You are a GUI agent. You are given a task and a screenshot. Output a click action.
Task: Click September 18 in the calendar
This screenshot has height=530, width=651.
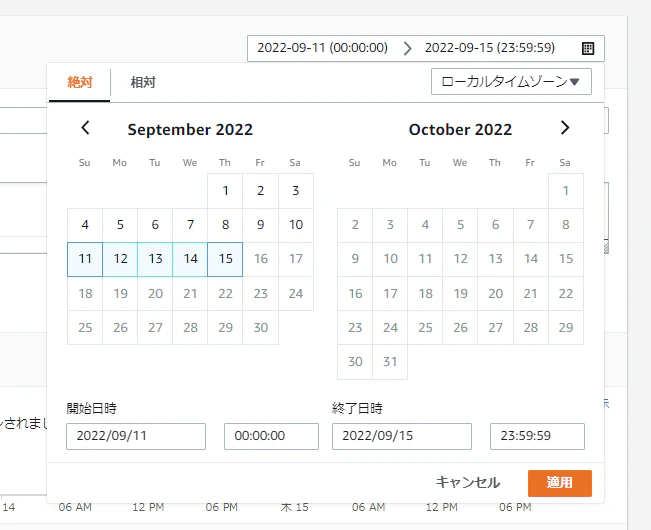click(x=85, y=294)
